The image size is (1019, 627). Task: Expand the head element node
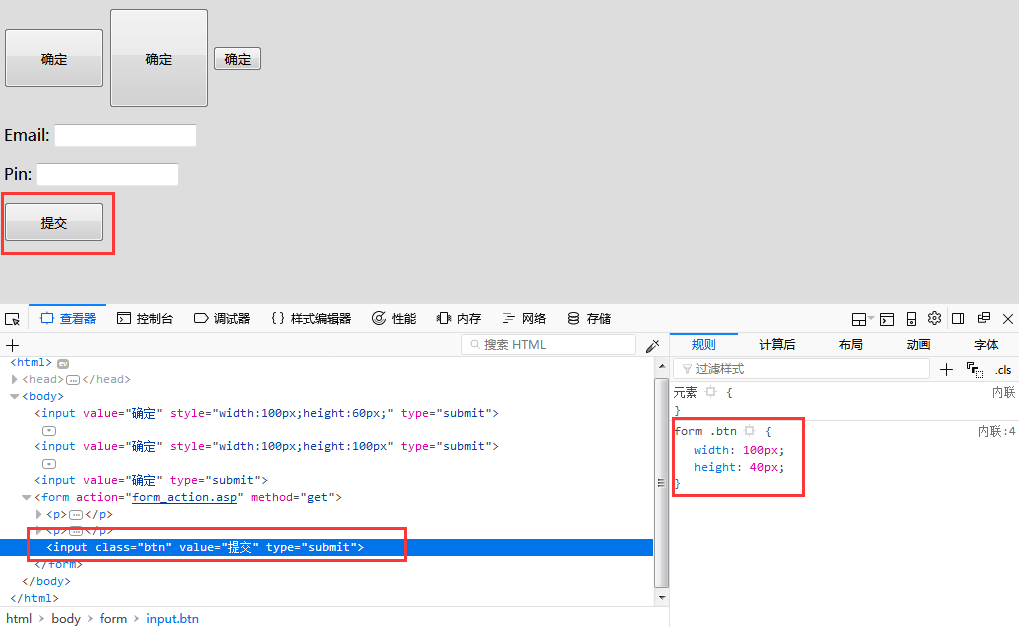(x=14, y=379)
